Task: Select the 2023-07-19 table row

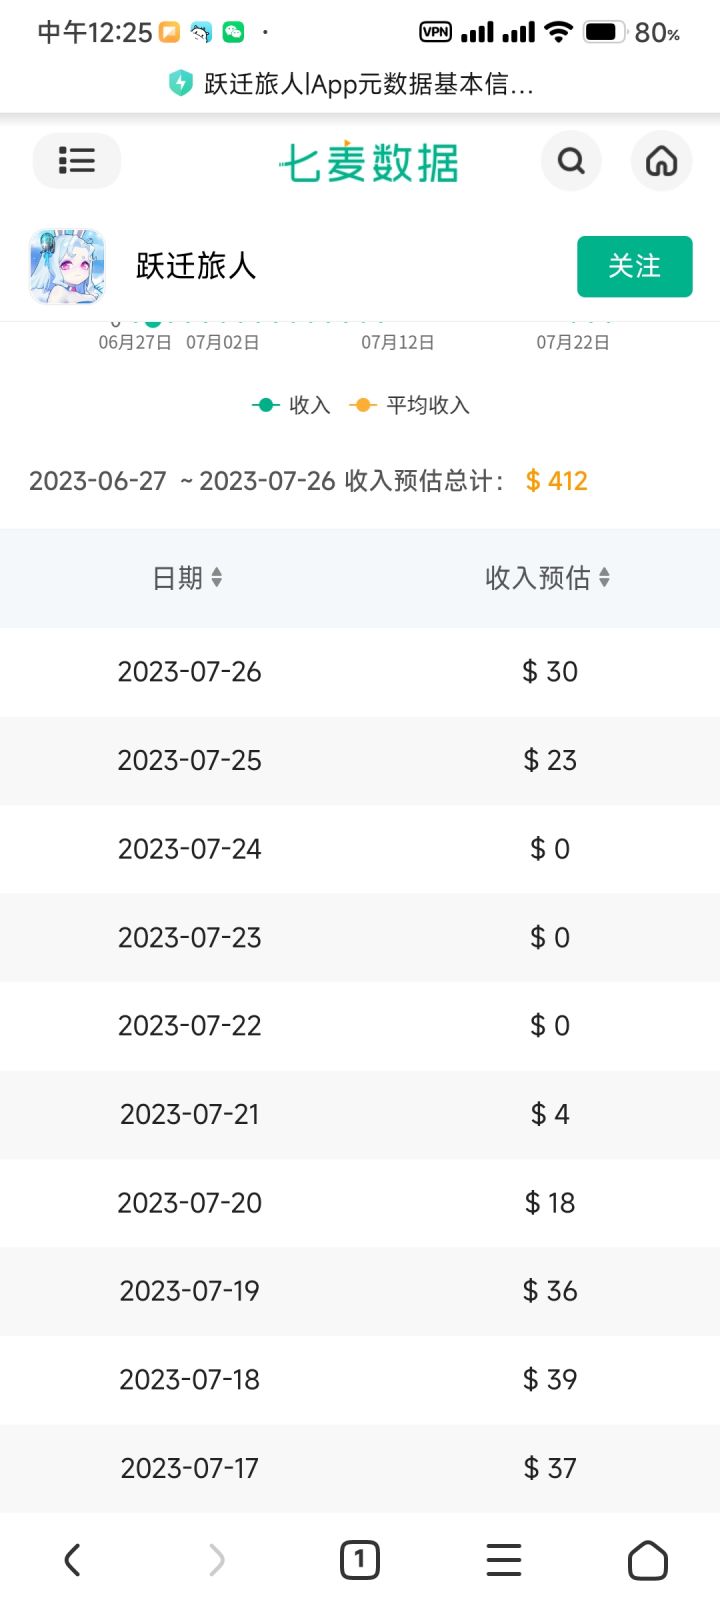Action: tap(360, 1291)
